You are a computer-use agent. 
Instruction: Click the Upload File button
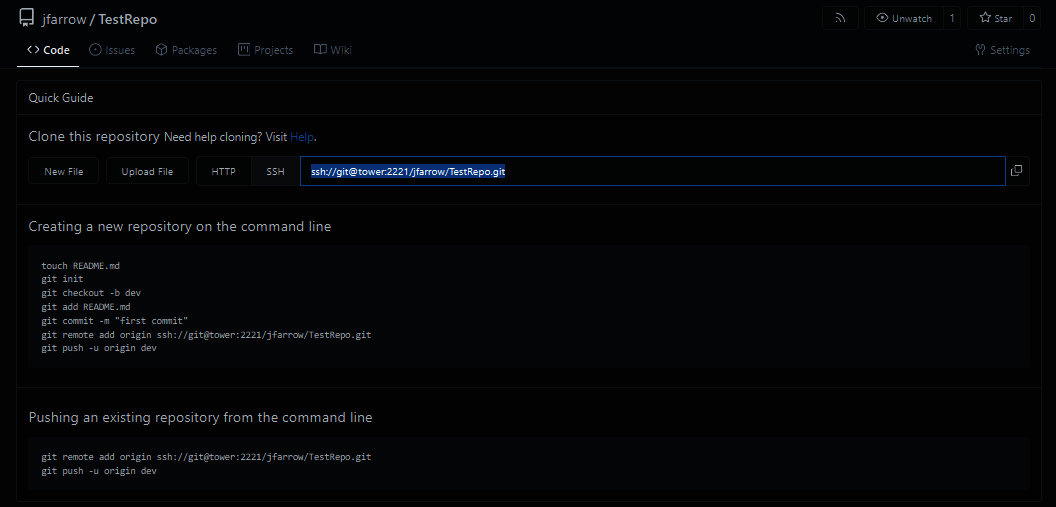(x=147, y=172)
